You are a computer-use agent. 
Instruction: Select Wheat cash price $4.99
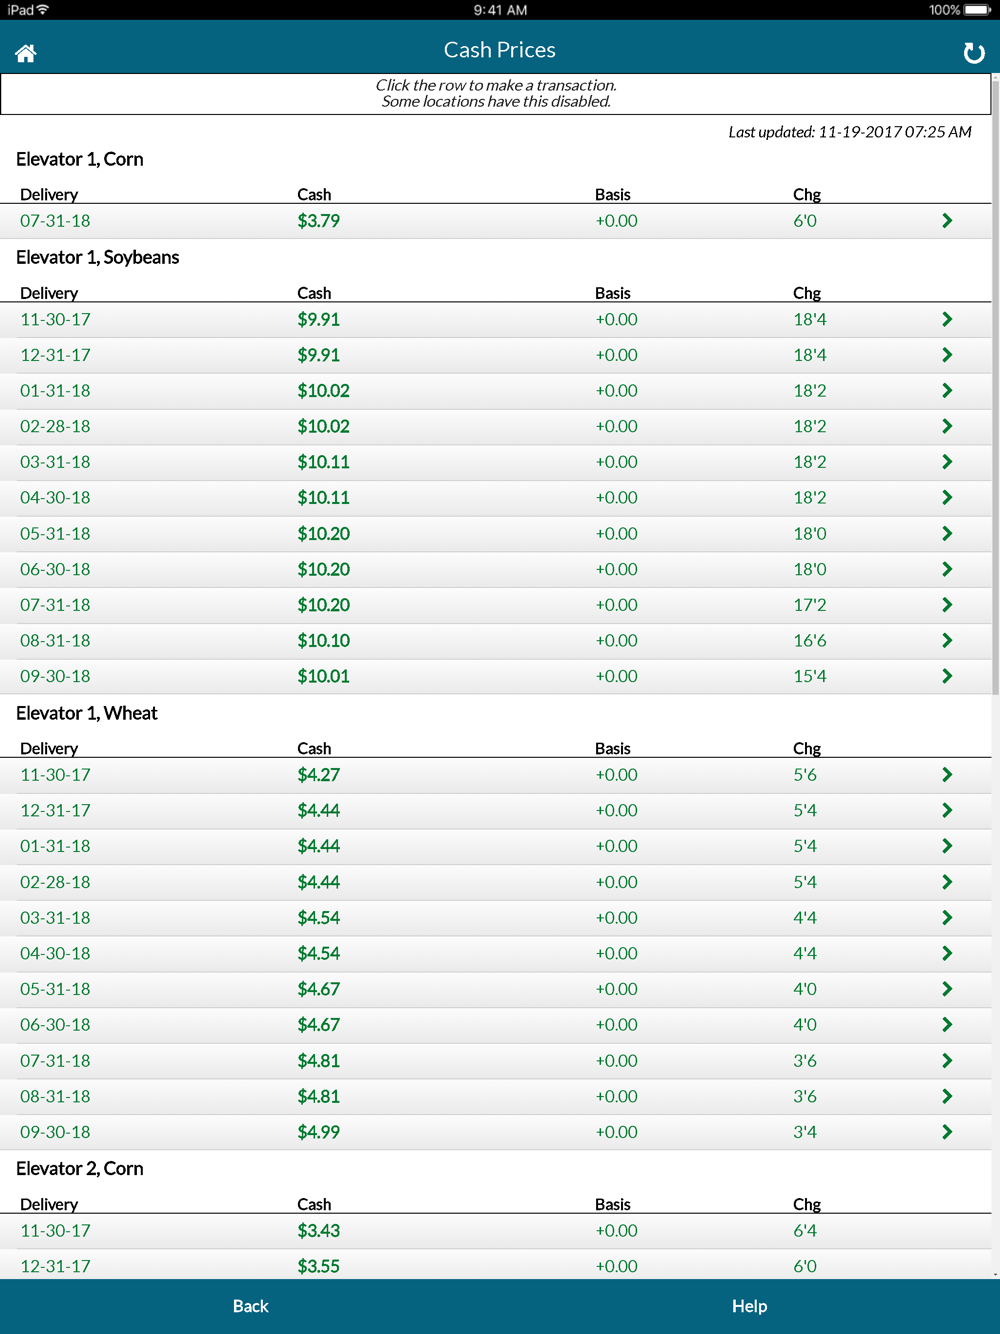[318, 1132]
